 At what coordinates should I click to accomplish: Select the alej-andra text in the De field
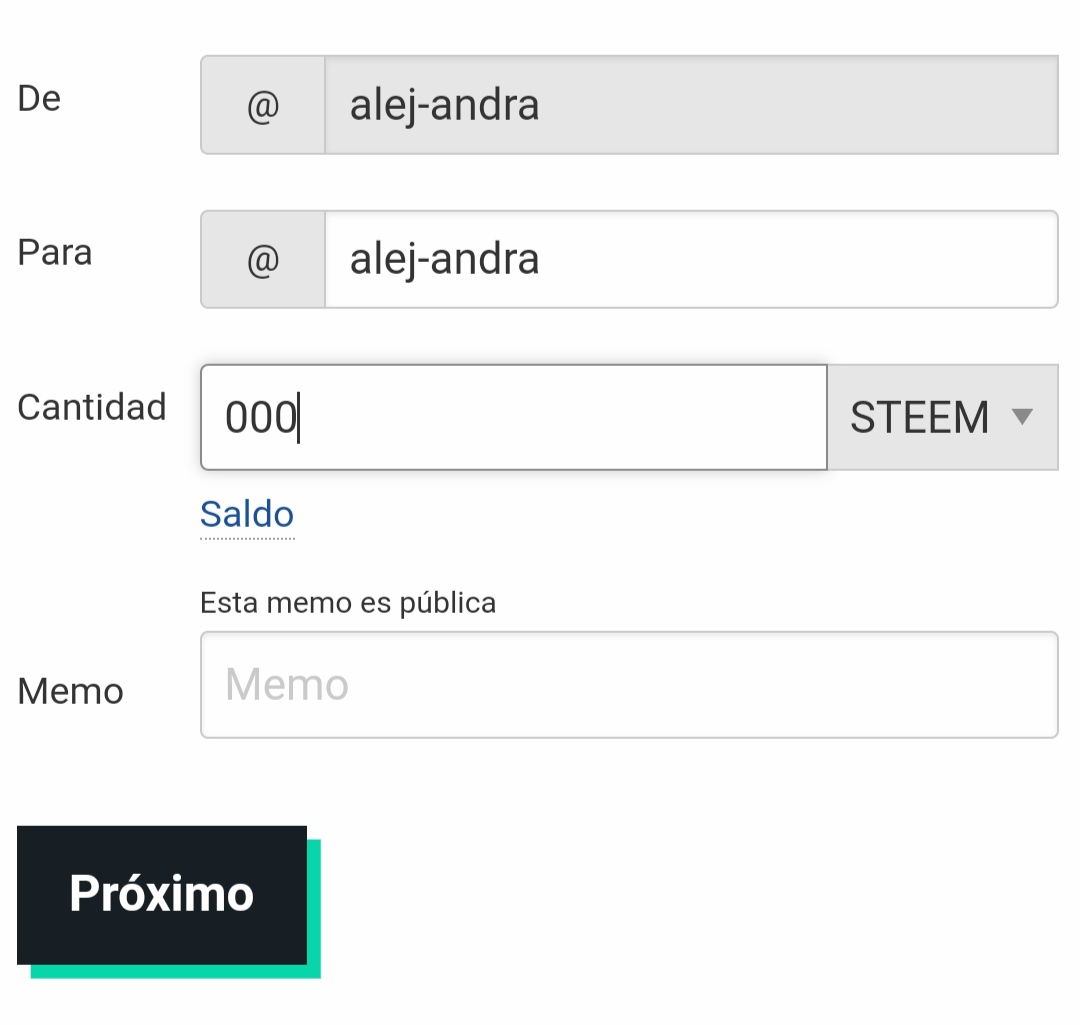click(x=444, y=107)
